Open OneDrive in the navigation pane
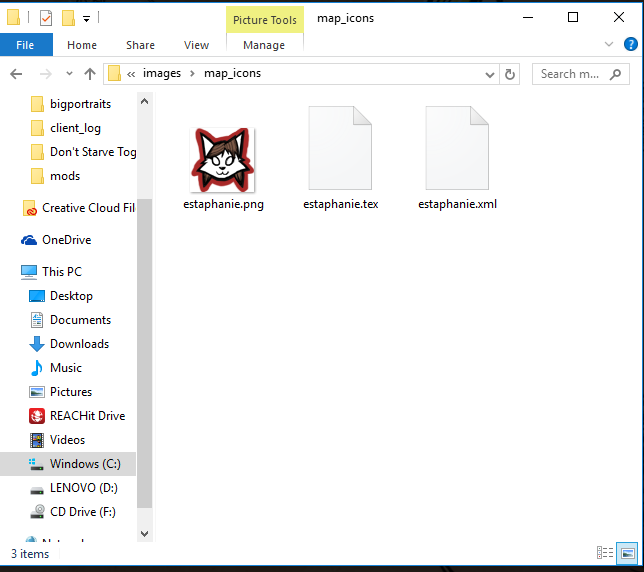 (66, 240)
